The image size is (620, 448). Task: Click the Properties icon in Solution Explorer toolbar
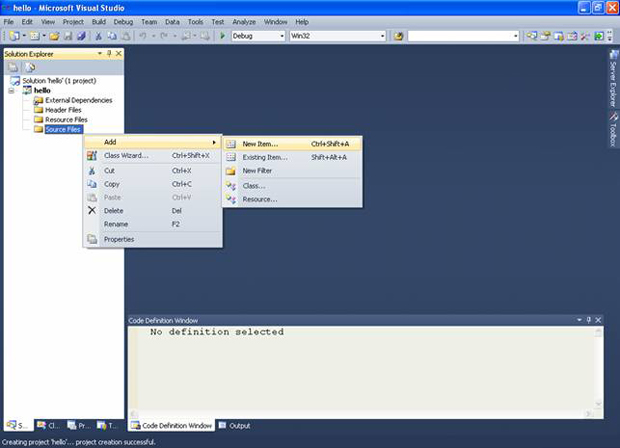[13, 67]
